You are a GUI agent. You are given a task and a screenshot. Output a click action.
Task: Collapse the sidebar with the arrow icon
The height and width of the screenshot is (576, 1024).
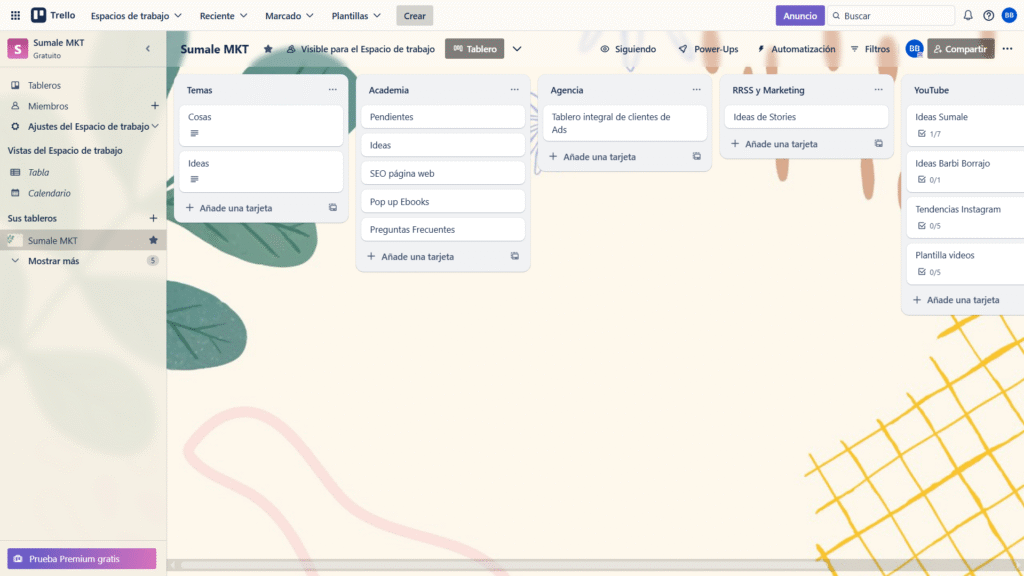(x=148, y=48)
